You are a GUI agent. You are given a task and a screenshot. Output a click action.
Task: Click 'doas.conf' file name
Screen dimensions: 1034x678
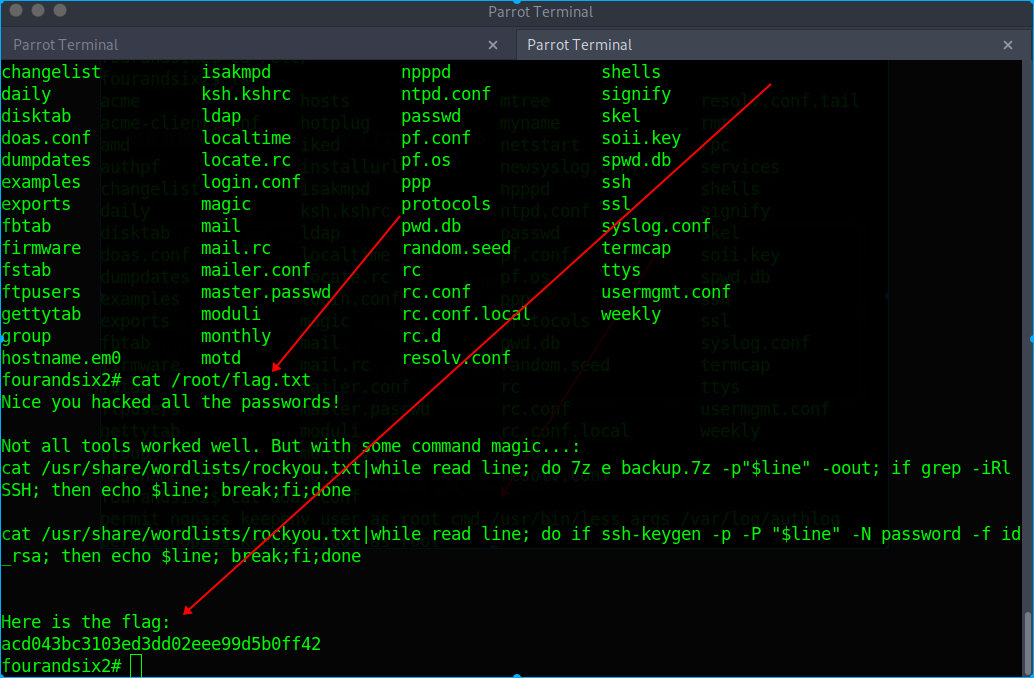tap(46, 138)
